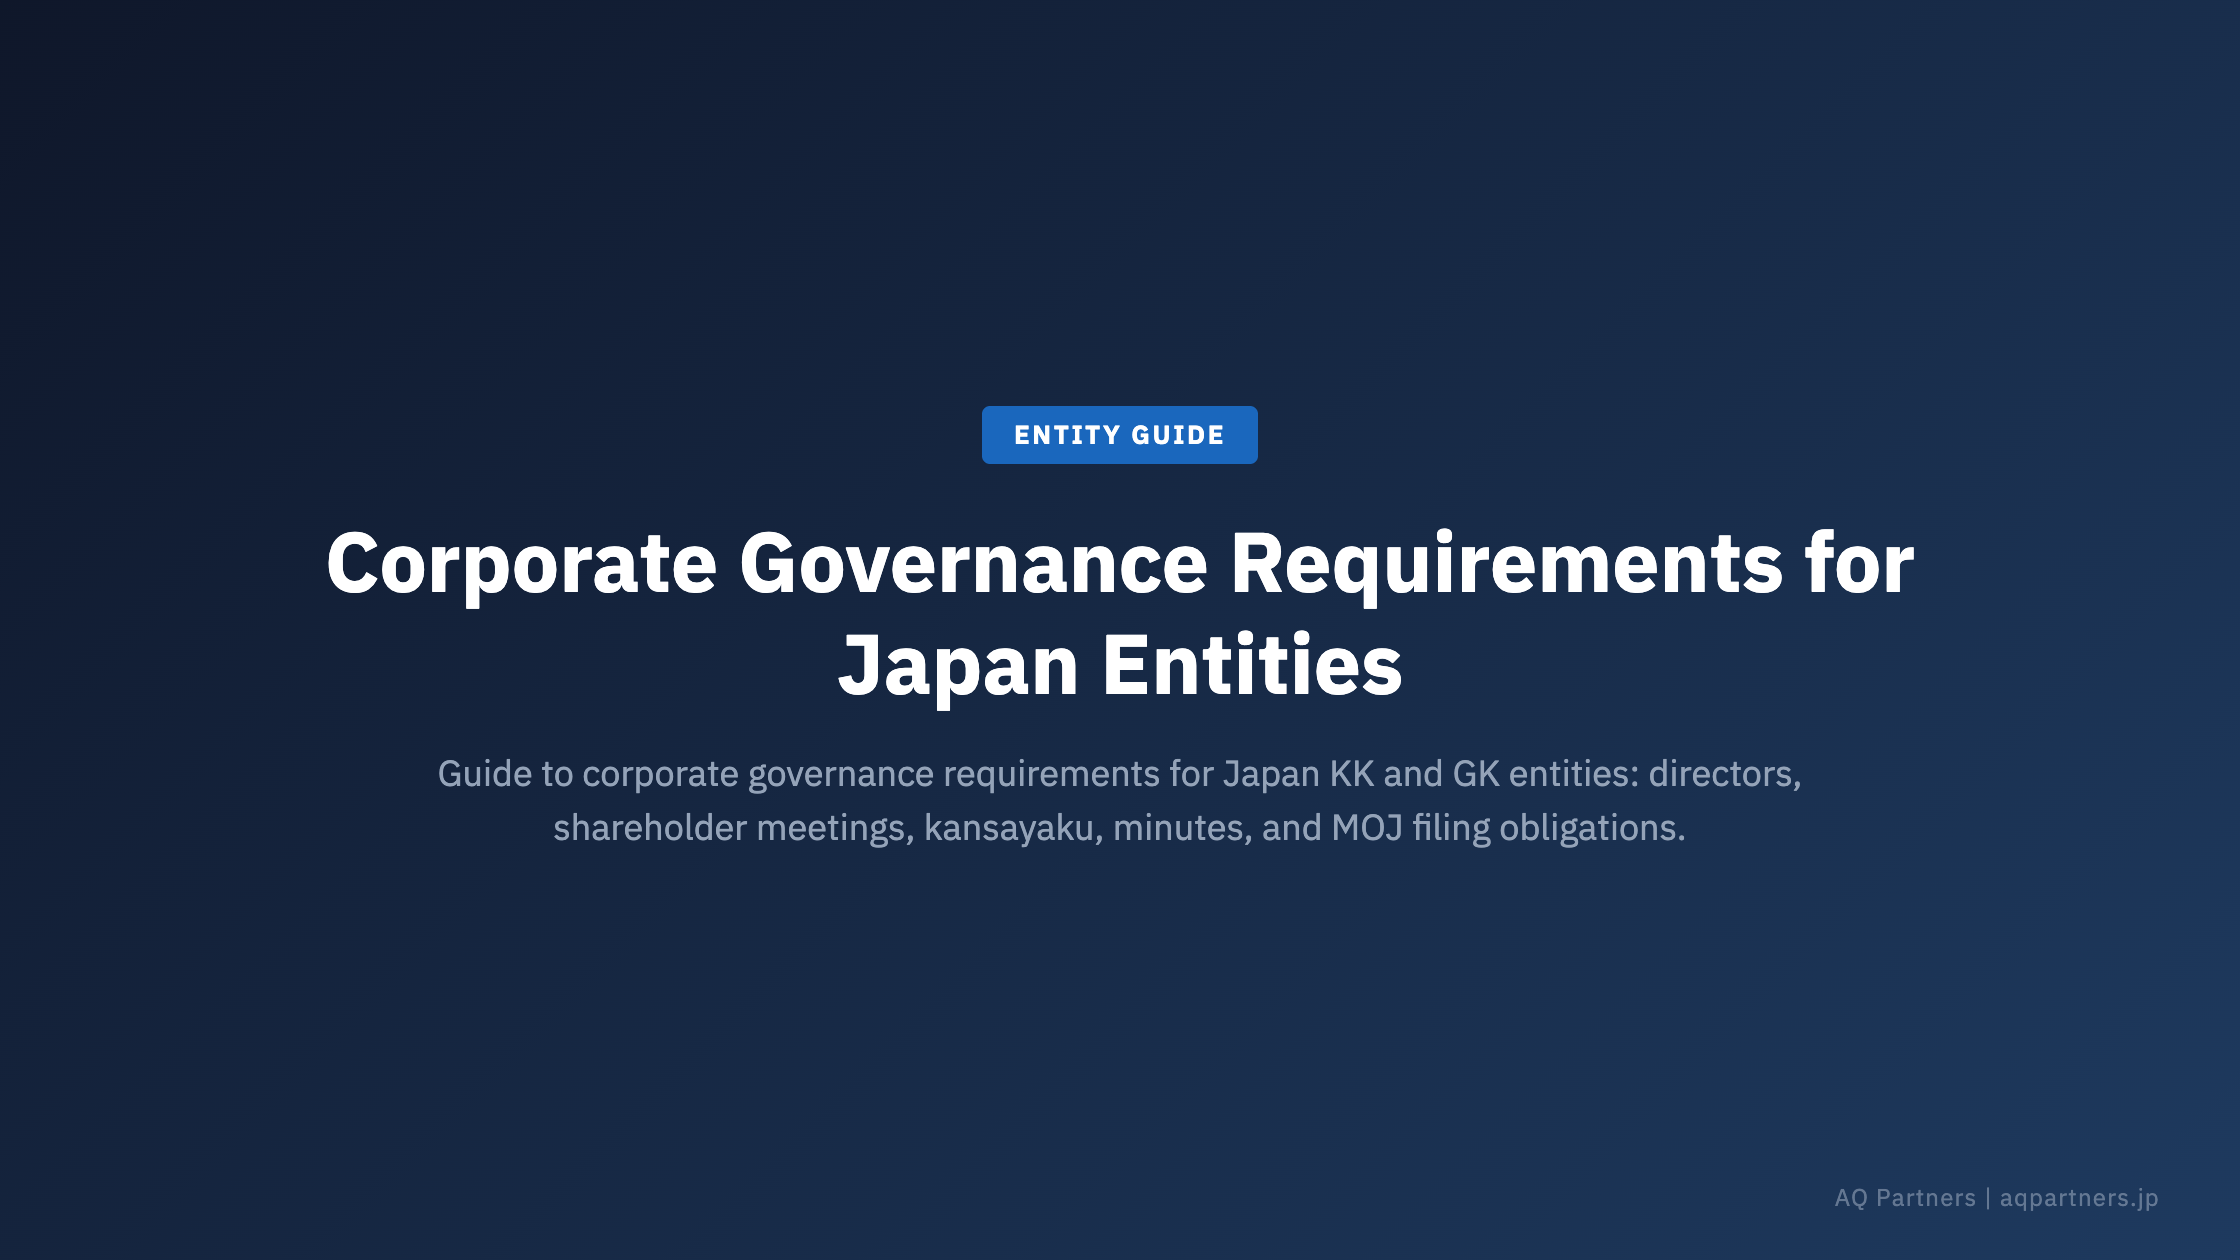Select the word Requirements in the title
The height and width of the screenshot is (1260, 2240).
coord(1505,565)
